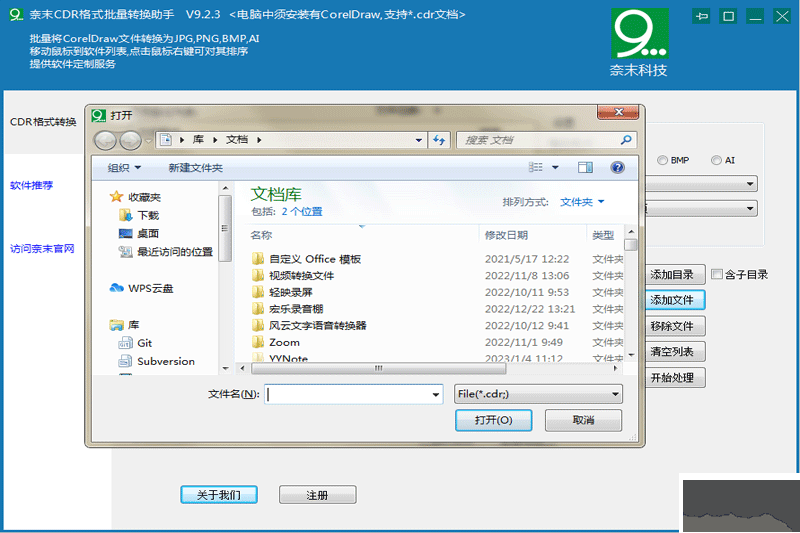800x533 pixels.
Task: Click the file list vertical scrollbar thumb
Action: click(631, 245)
